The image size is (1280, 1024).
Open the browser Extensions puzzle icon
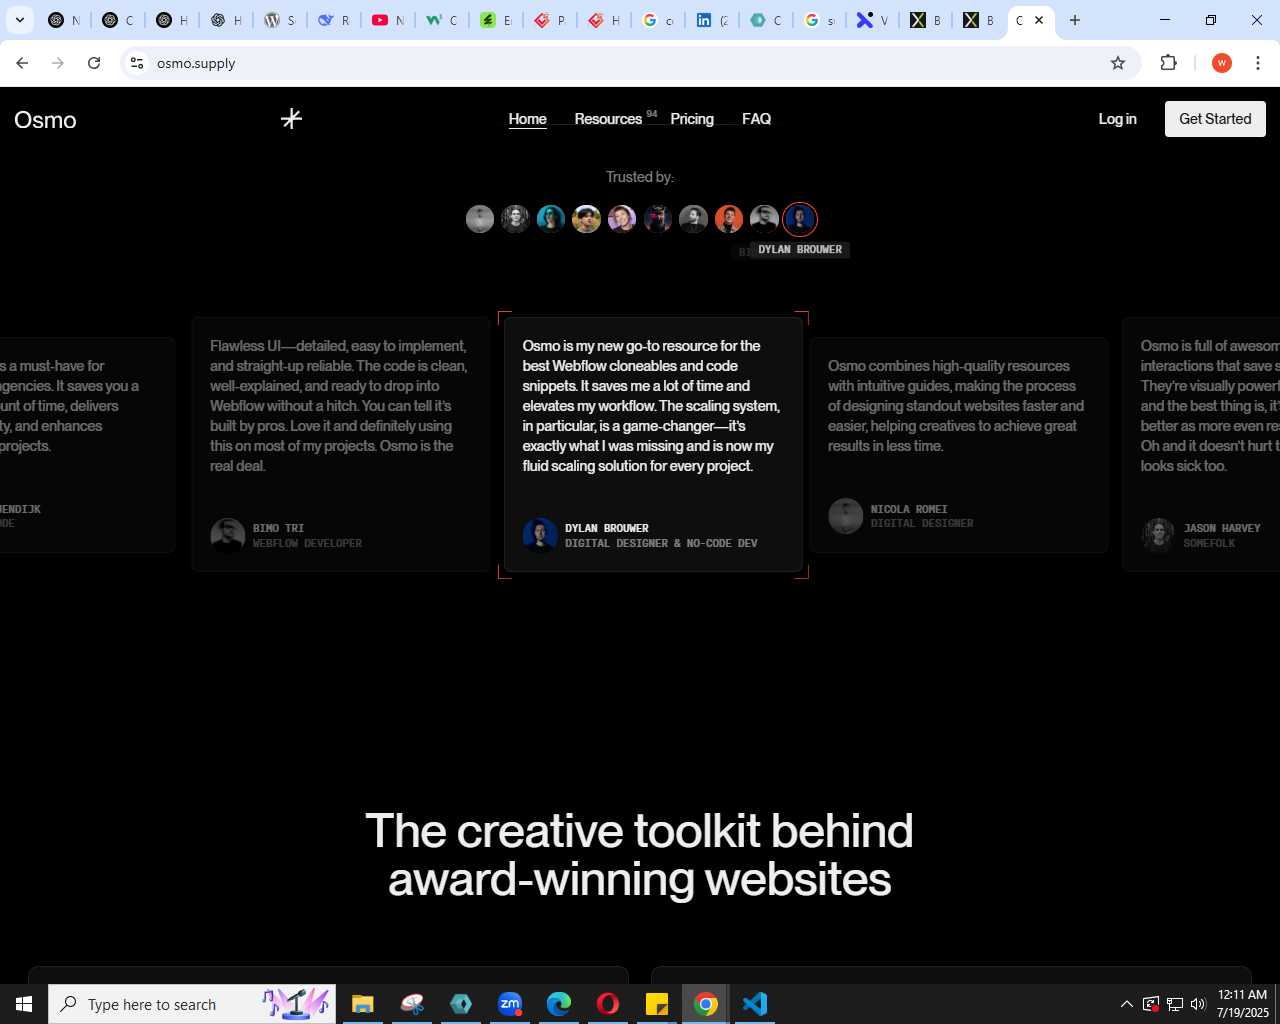tap(1168, 63)
